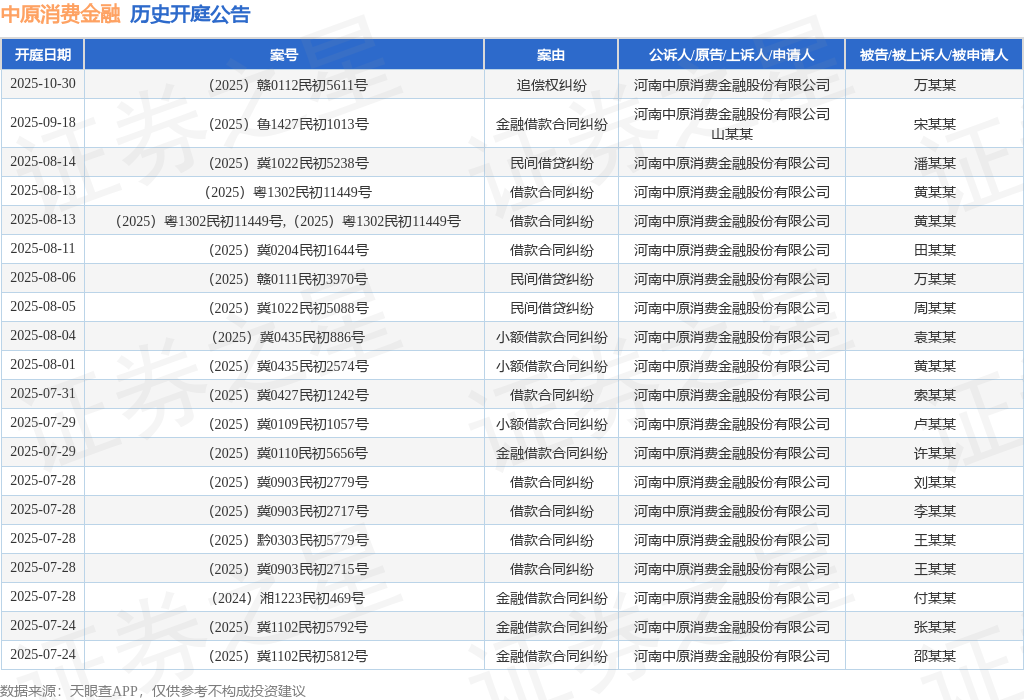Click the date 2025-08-04
Screen dimensions: 1024x700
42,336
